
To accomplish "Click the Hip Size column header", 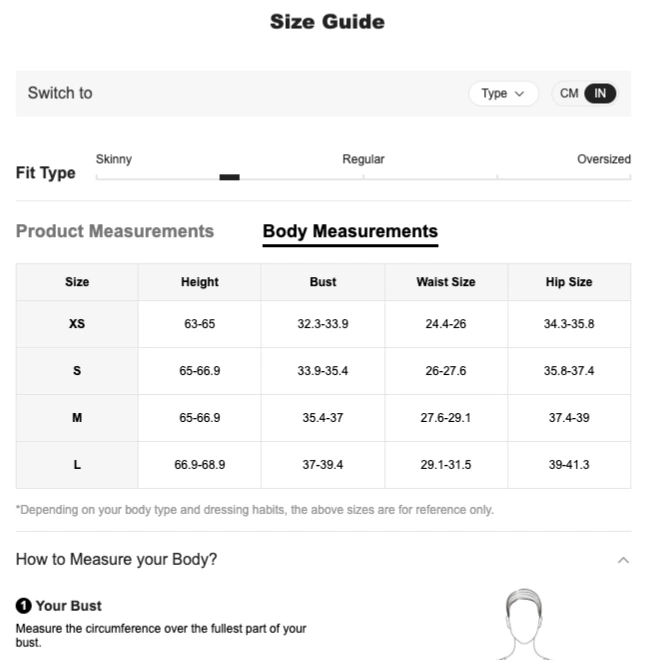I will (569, 282).
